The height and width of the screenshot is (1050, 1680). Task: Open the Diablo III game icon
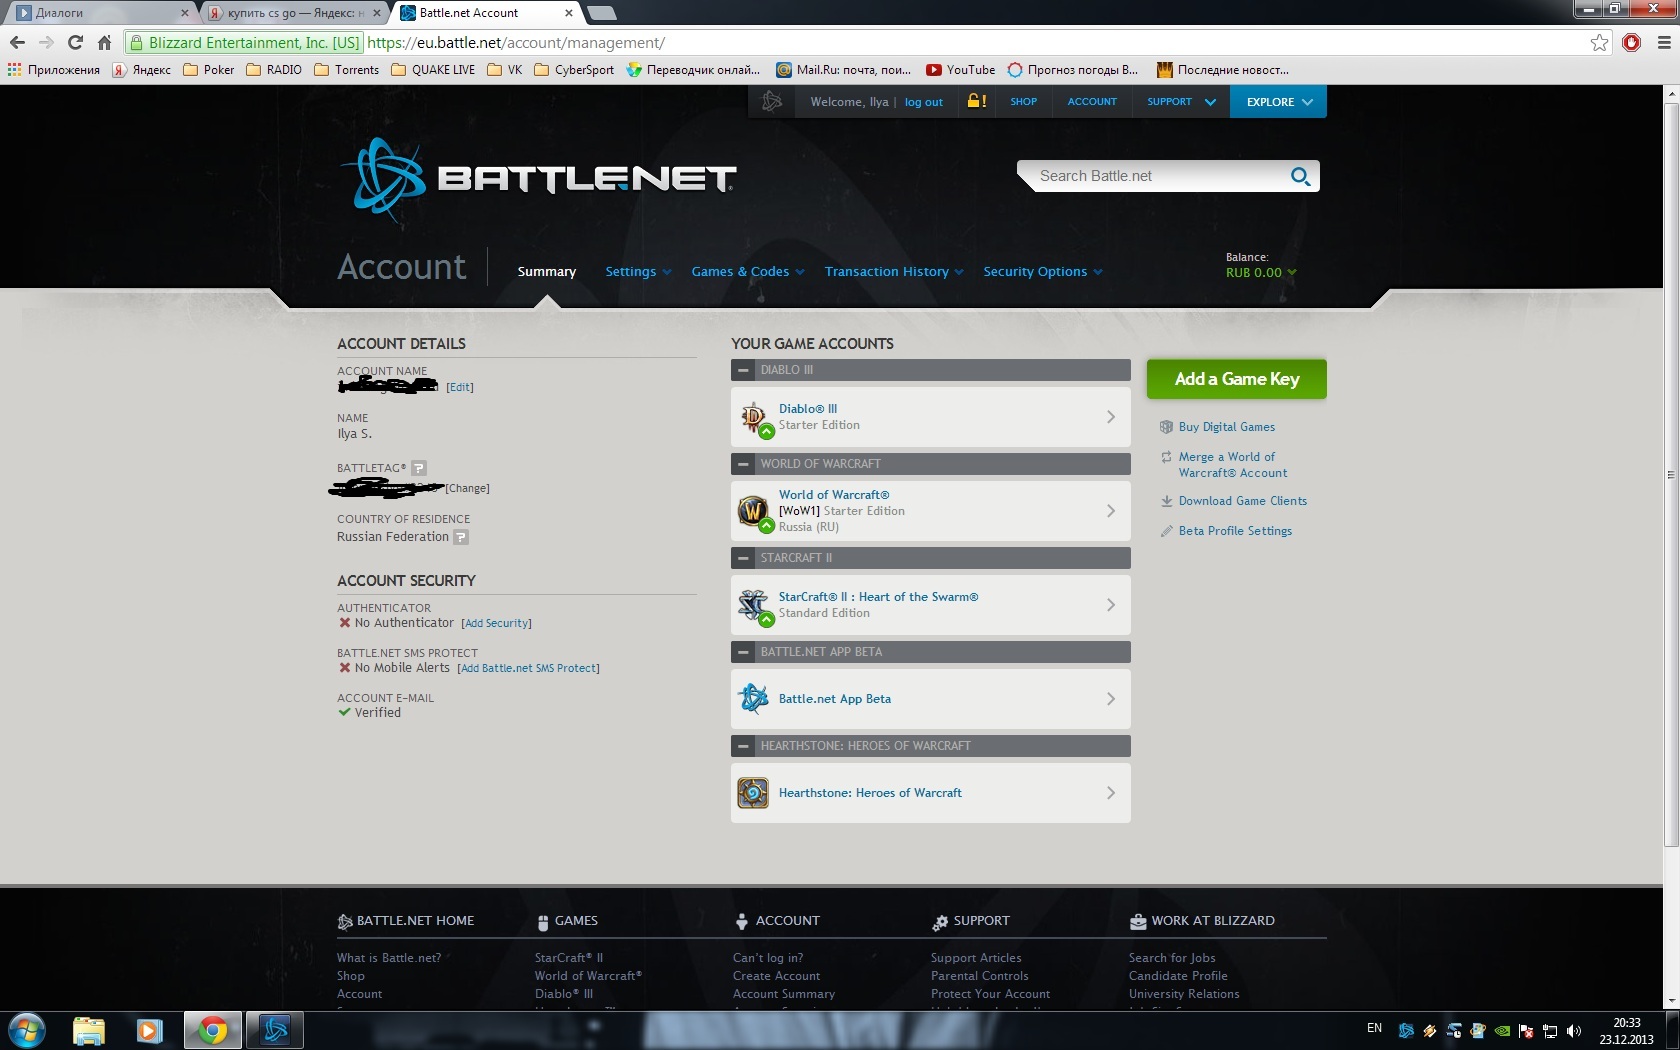pyautogui.click(x=753, y=417)
